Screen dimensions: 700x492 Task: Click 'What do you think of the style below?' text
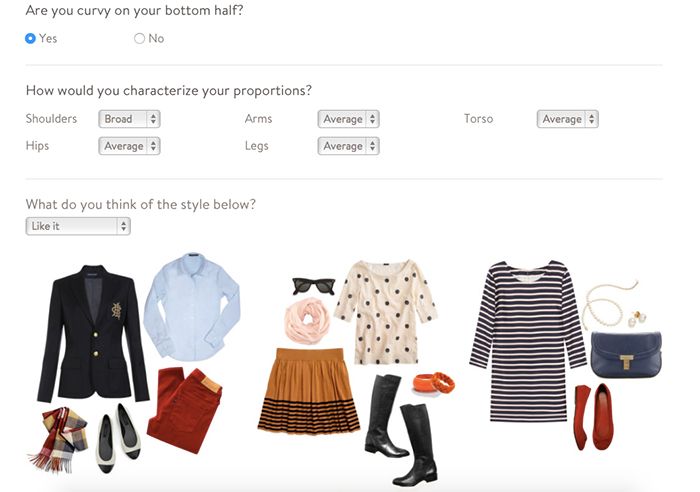141,204
